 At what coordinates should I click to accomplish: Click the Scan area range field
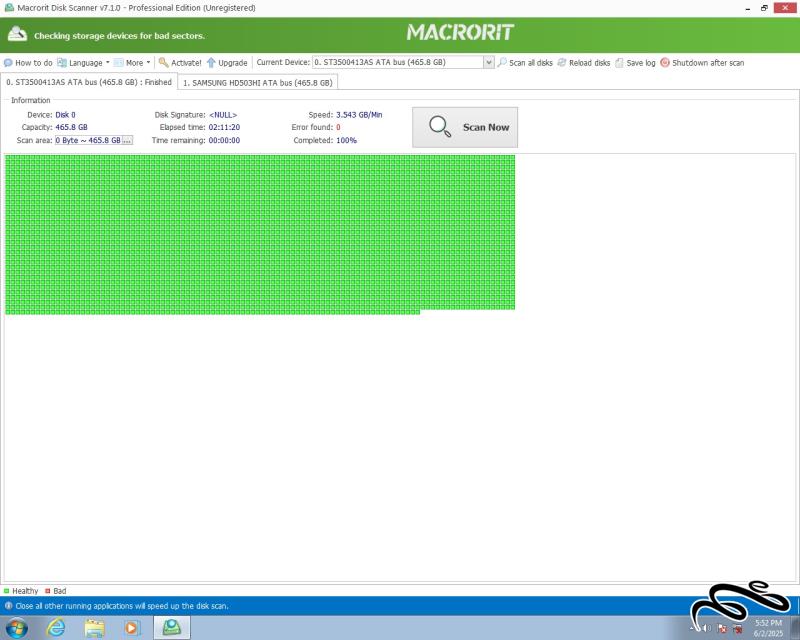tap(88, 140)
